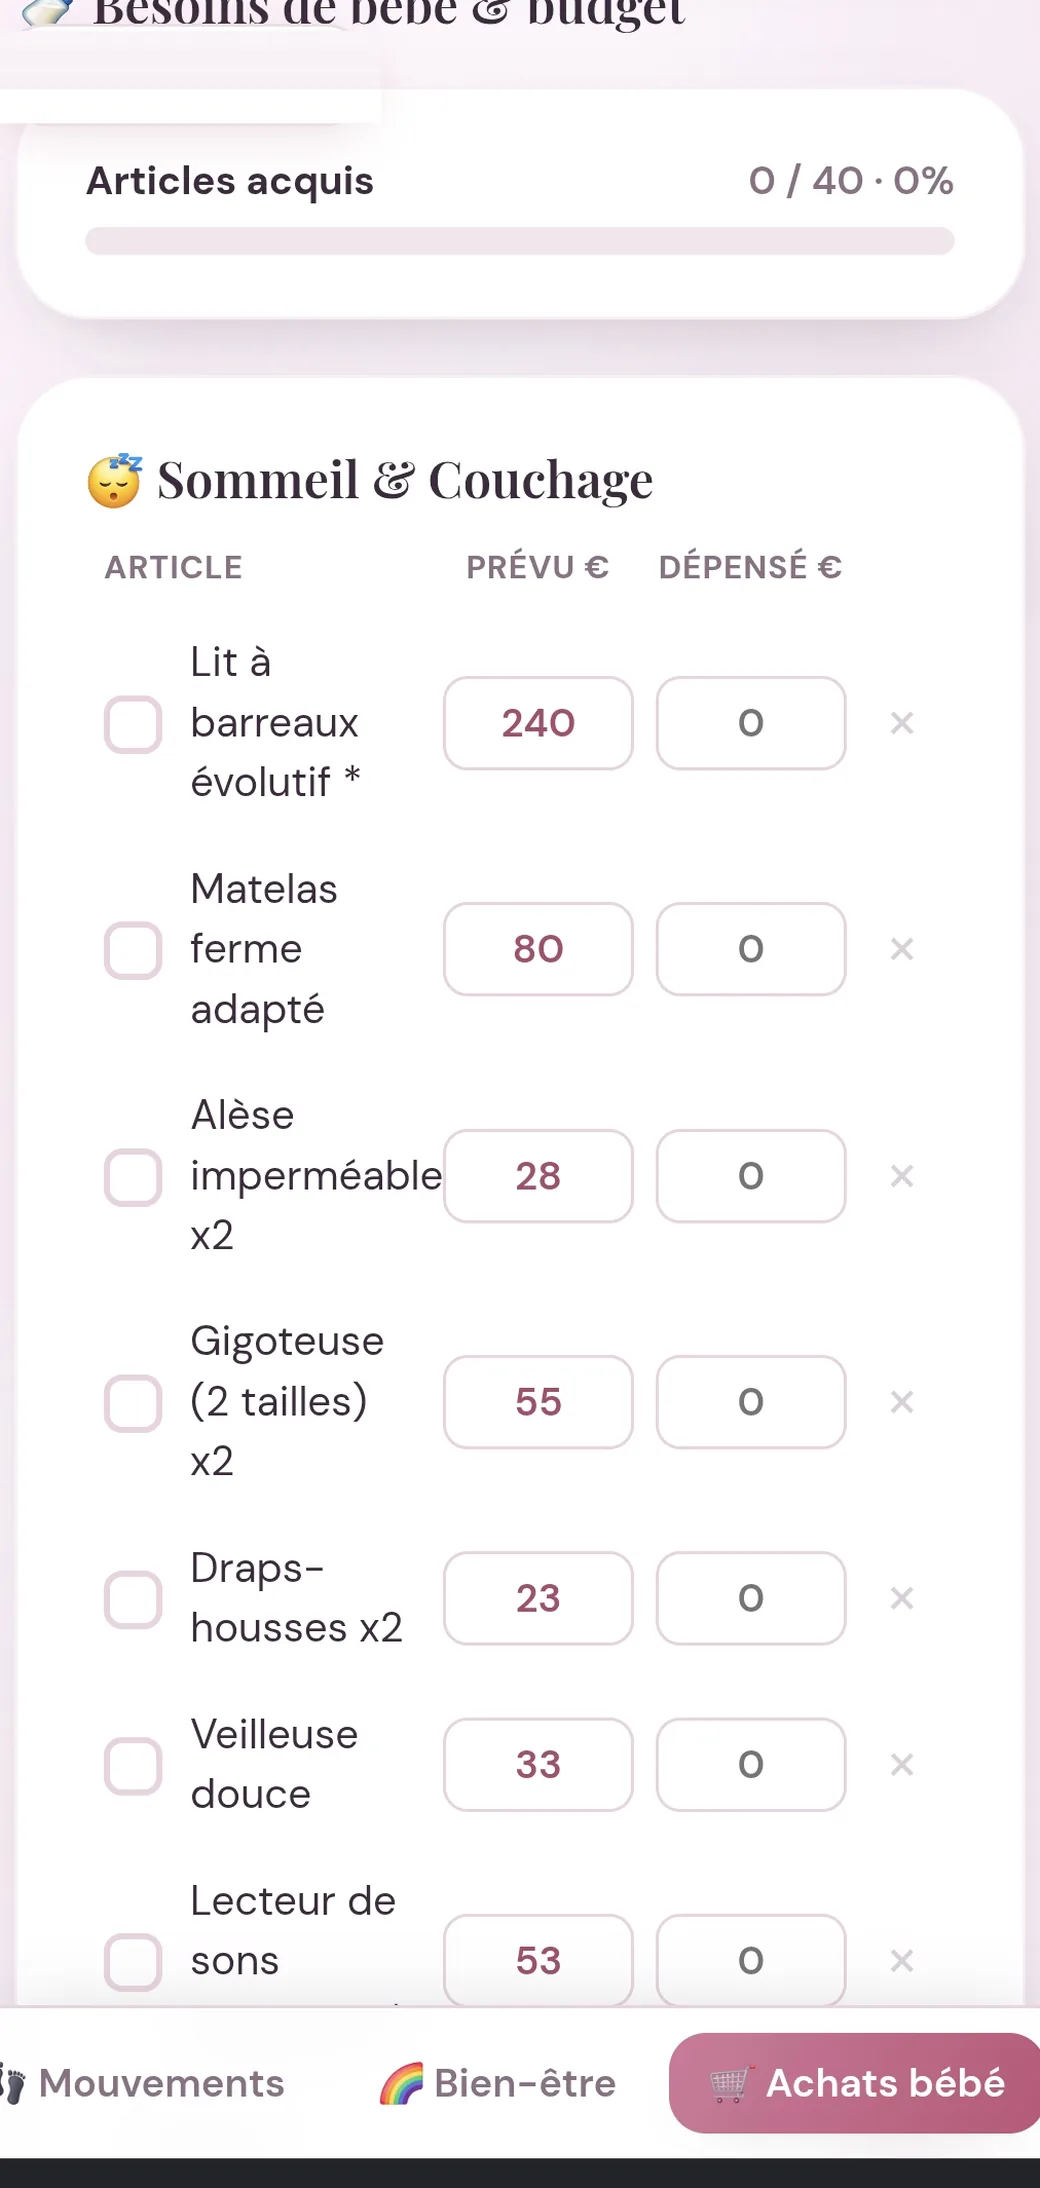
Task: Select the Achats bébé tab
Action: 855,2083
